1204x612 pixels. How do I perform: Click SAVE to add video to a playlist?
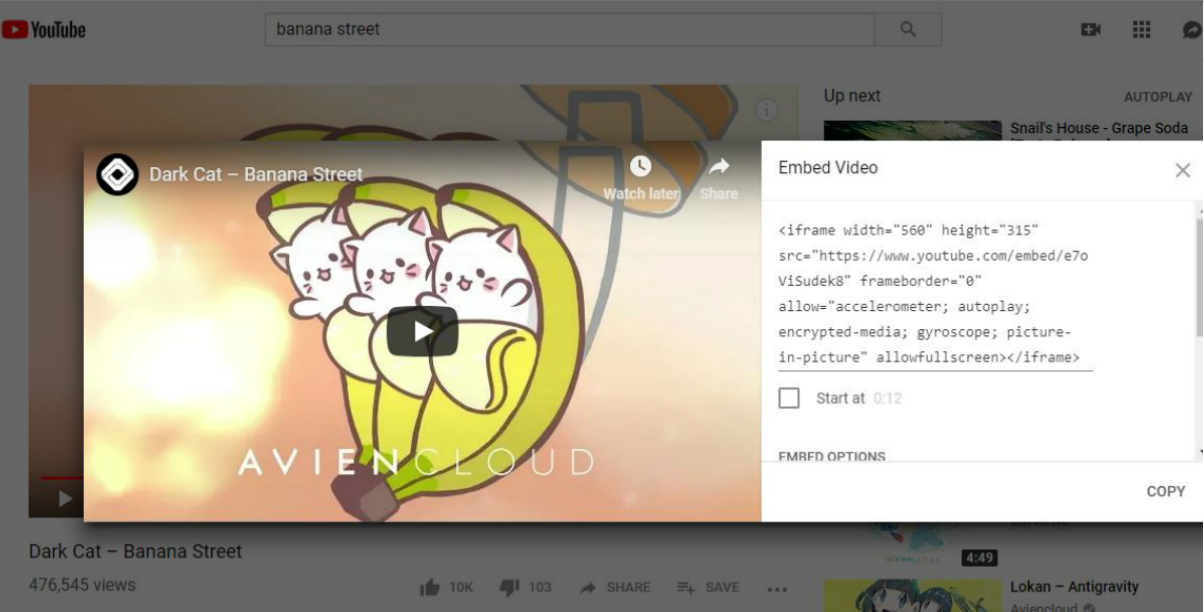pyautogui.click(x=708, y=587)
